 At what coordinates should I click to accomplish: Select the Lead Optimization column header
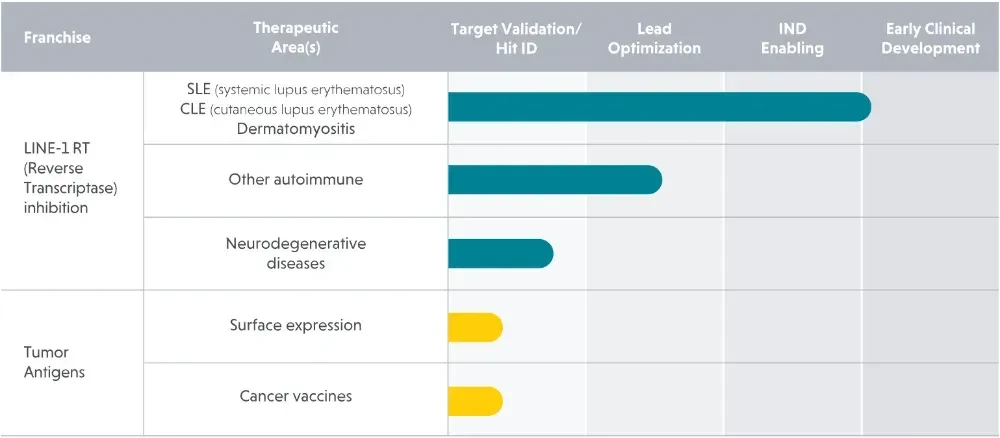[654, 38]
